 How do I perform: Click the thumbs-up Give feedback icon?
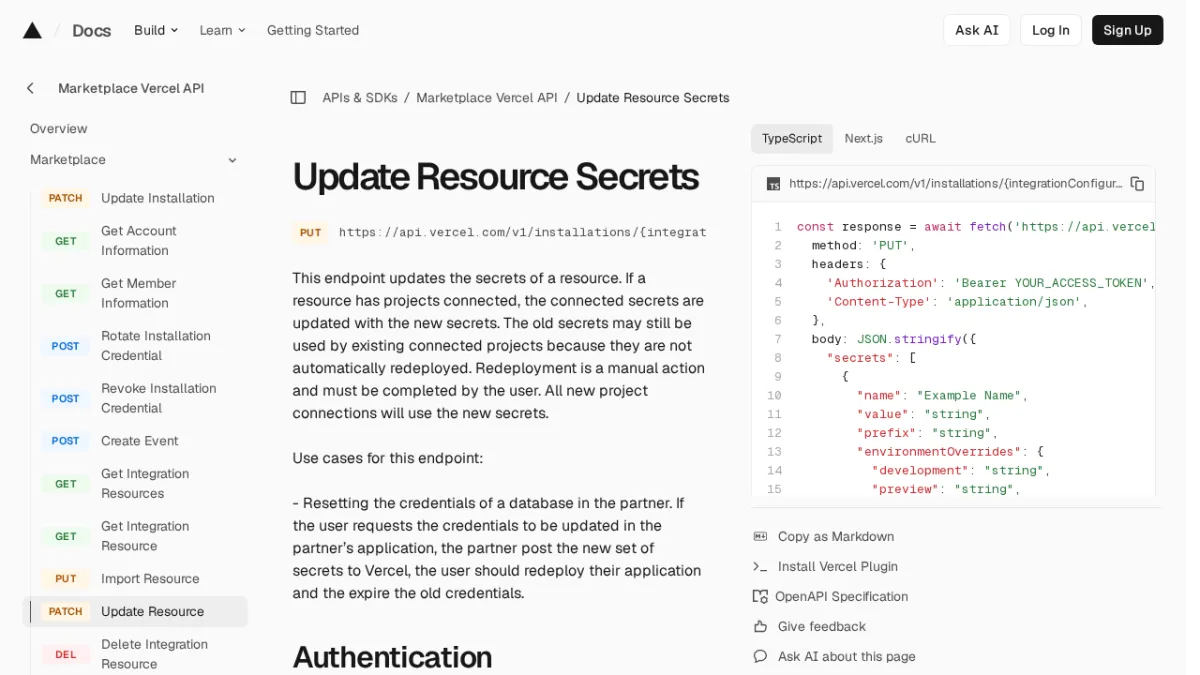pos(760,626)
